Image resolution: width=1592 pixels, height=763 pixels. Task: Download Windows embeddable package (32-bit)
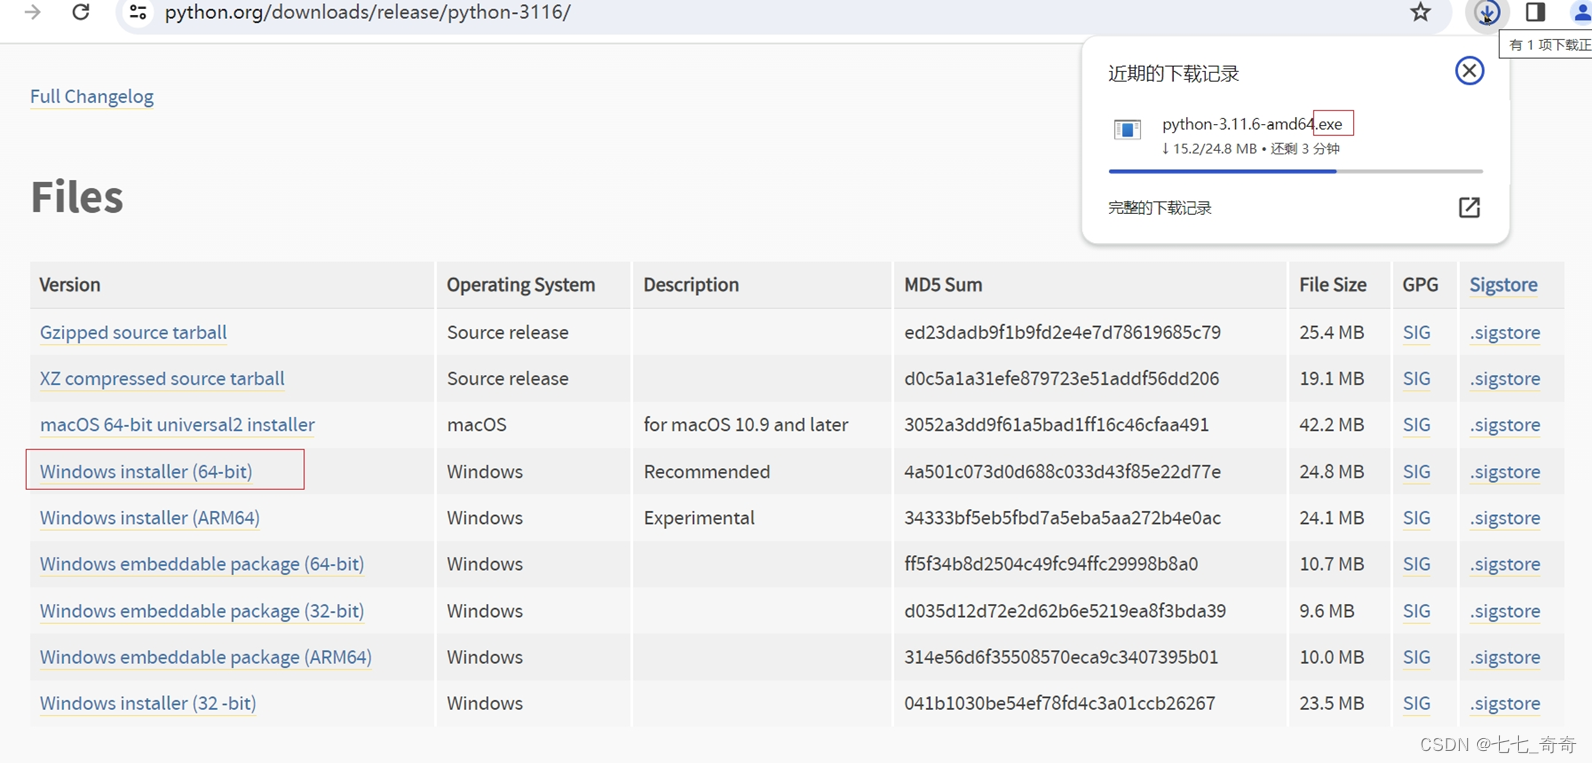click(x=202, y=610)
